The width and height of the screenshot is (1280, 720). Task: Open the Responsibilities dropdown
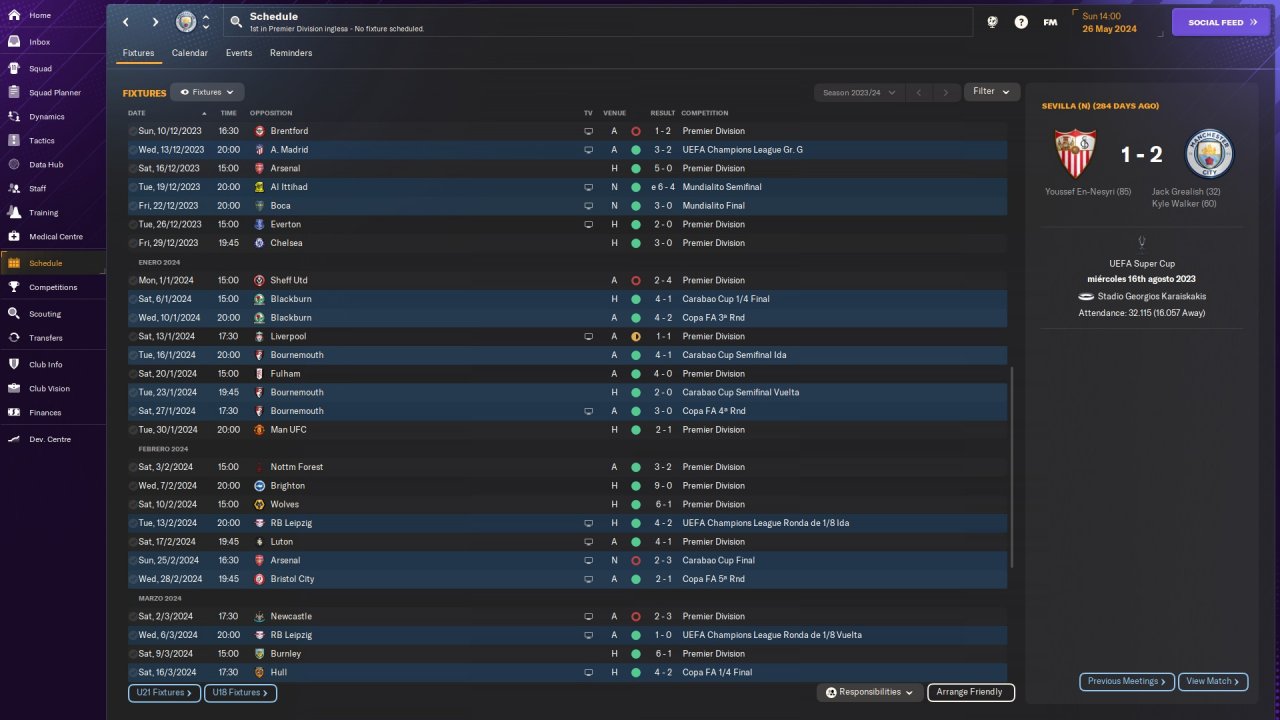tap(869, 692)
